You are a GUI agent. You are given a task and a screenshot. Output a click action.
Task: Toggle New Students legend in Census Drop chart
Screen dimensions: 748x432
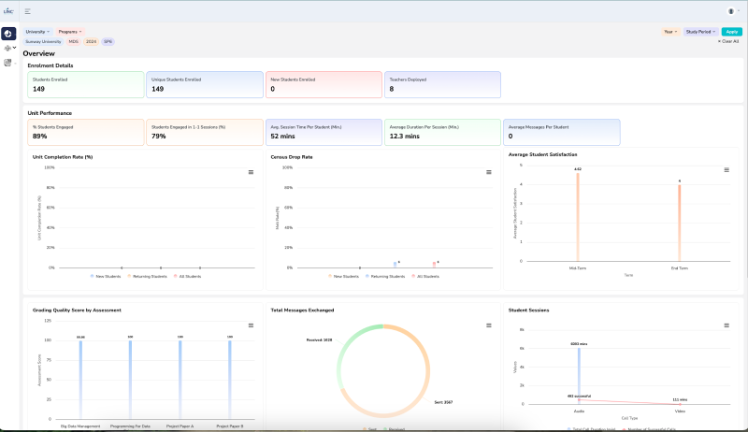tap(343, 277)
